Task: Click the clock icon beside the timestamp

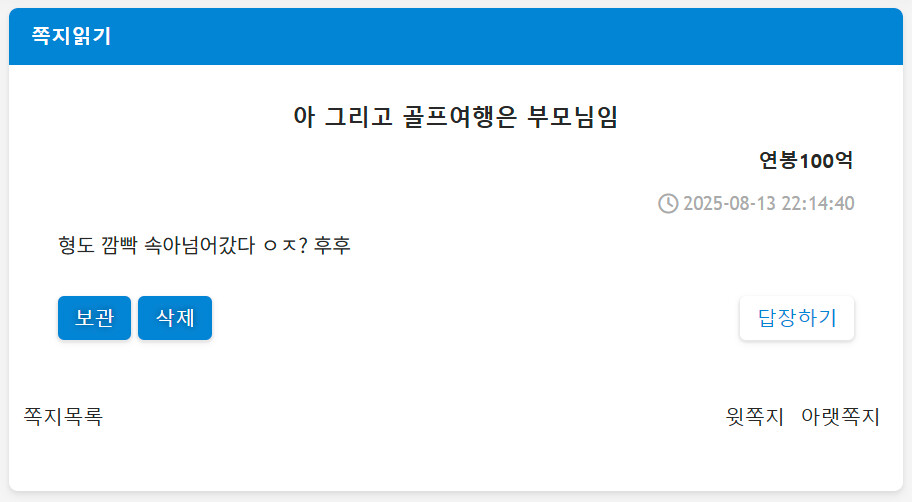Action: coord(668,203)
